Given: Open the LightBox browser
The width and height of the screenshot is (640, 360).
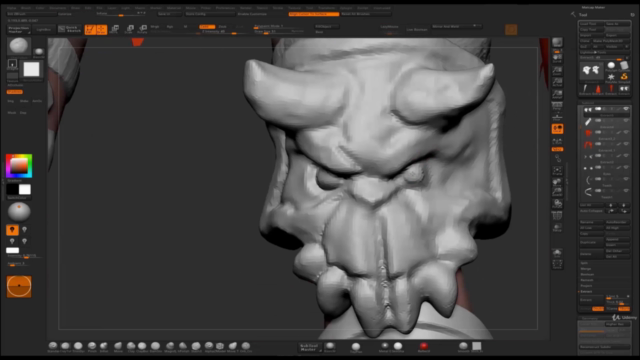Looking at the screenshot, I should (x=44, y=29).
